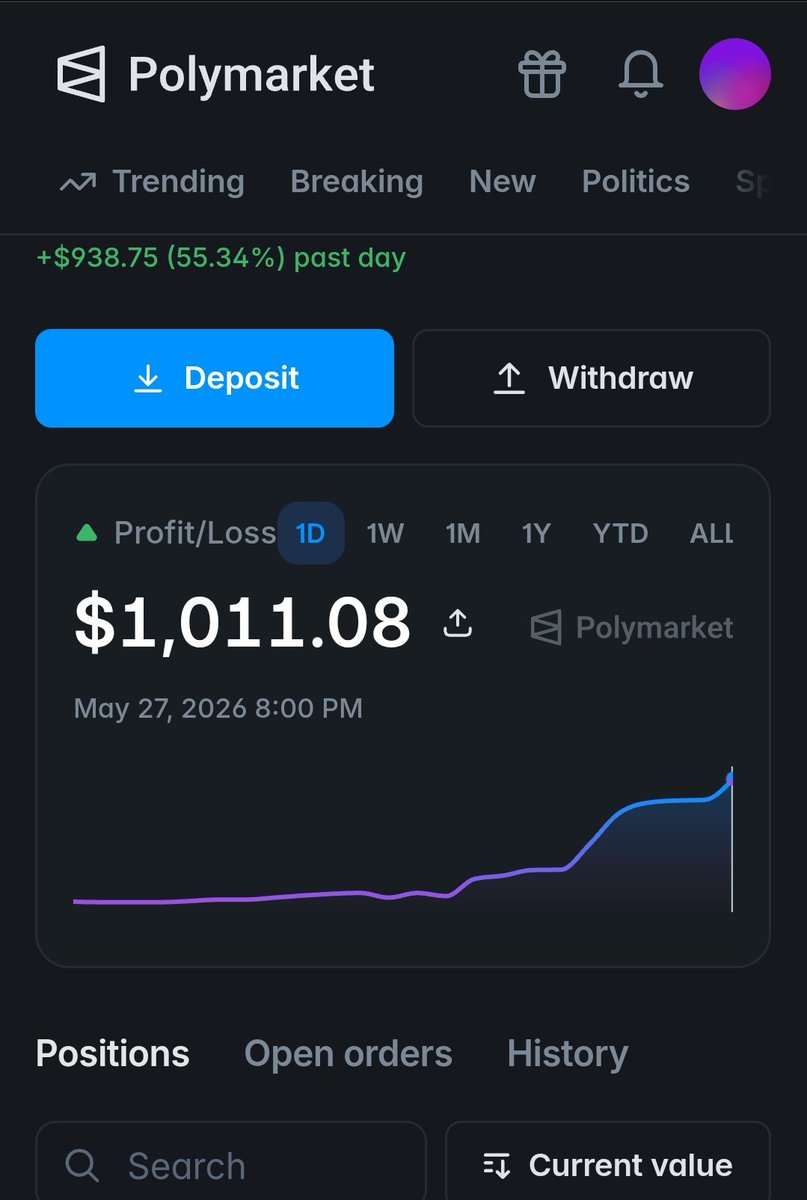
Task: Select the 1D chart range
Action: click(311, 533)
